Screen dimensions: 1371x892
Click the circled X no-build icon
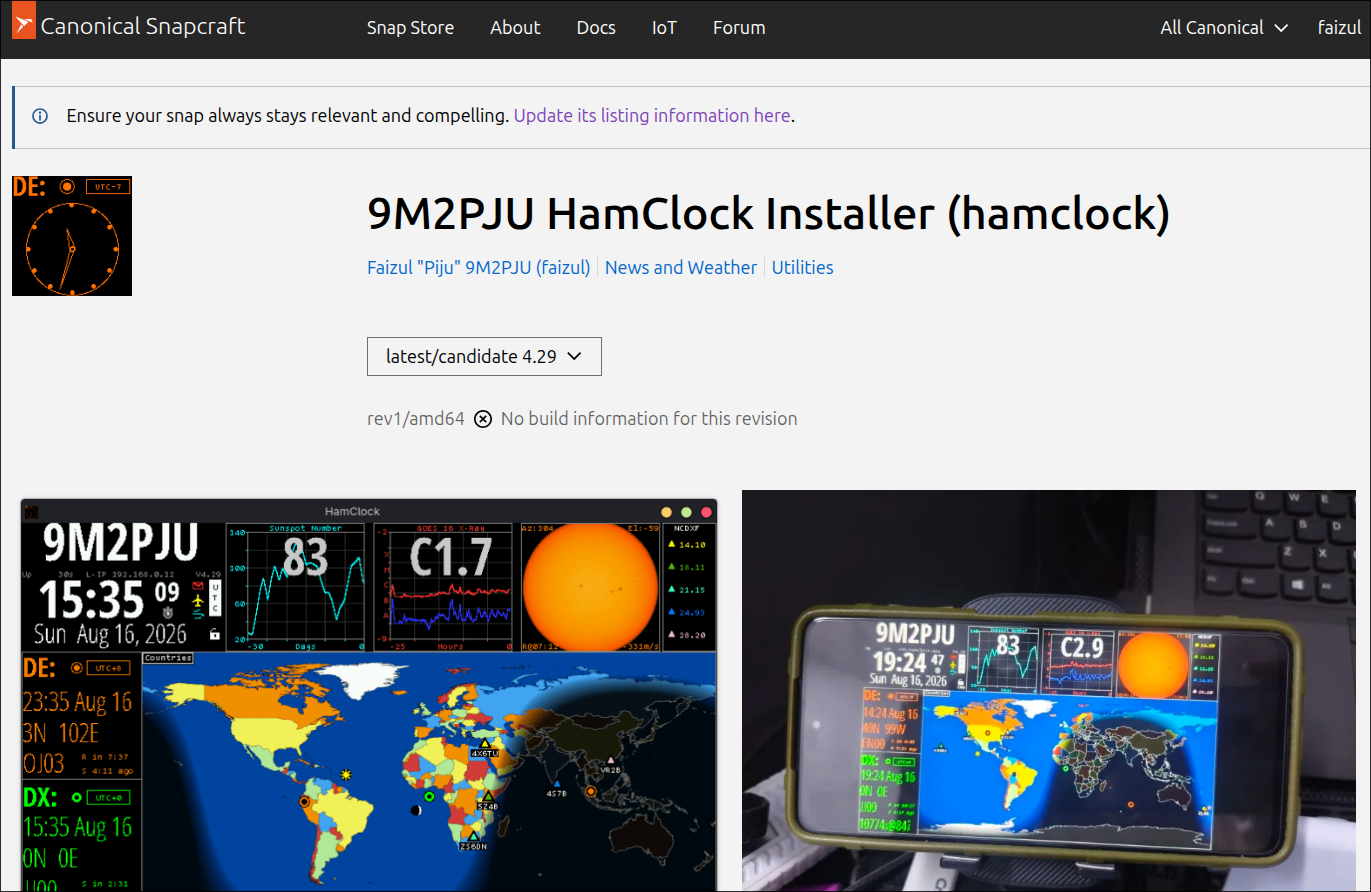coord(483,419)
